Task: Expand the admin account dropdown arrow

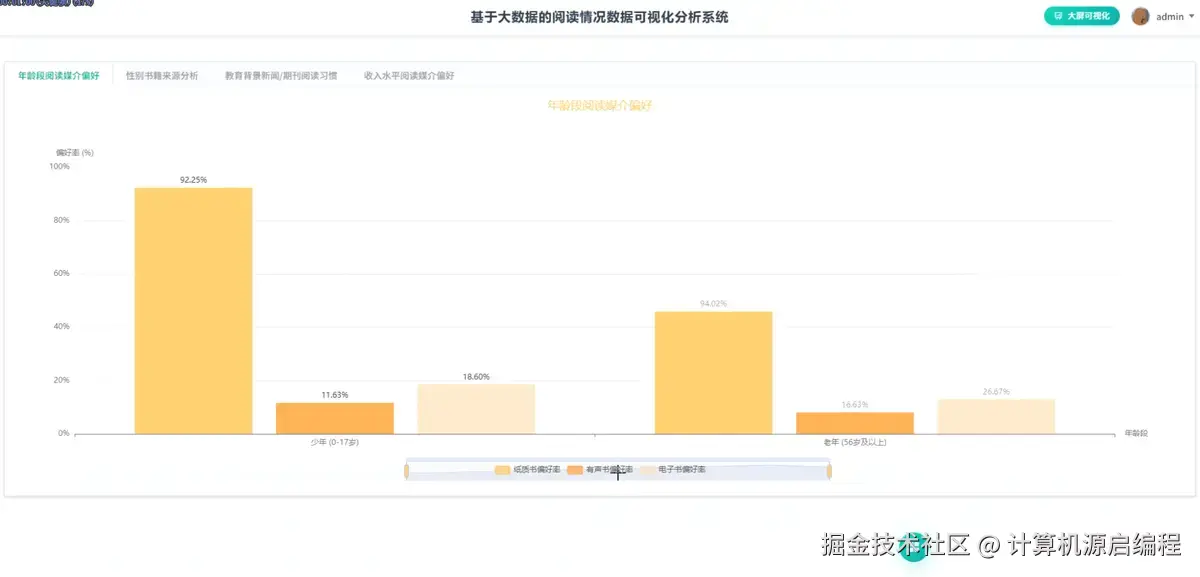Action: pos(1192,17)
